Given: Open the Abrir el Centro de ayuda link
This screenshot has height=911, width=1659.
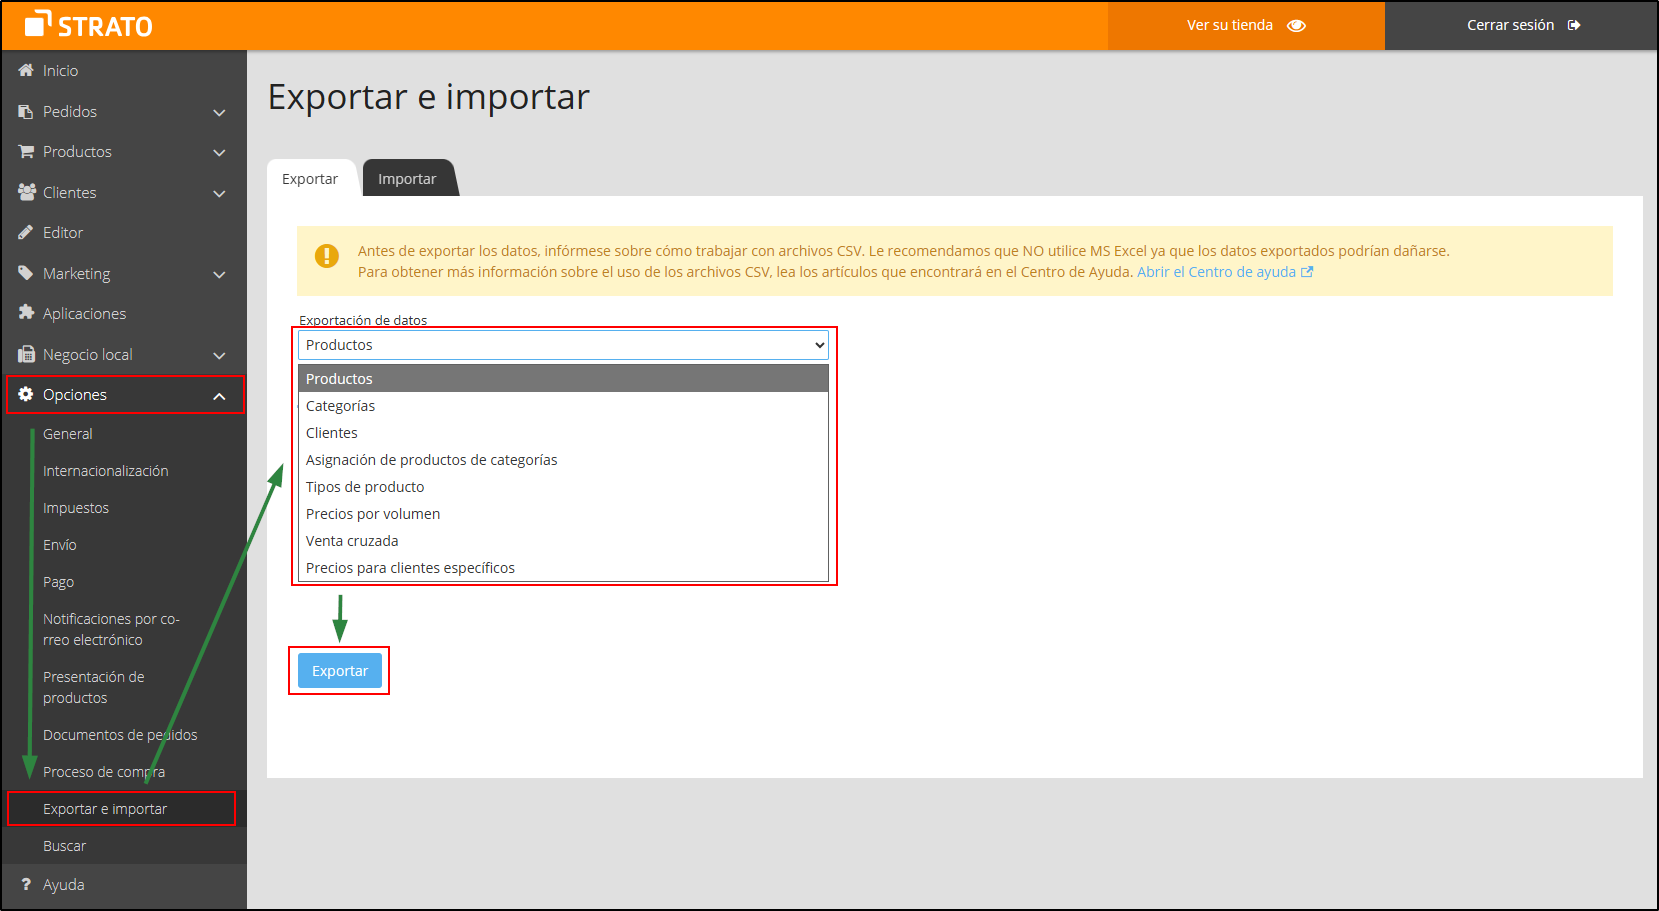Looking at the screenshot, I should (x=1218, y=271).
